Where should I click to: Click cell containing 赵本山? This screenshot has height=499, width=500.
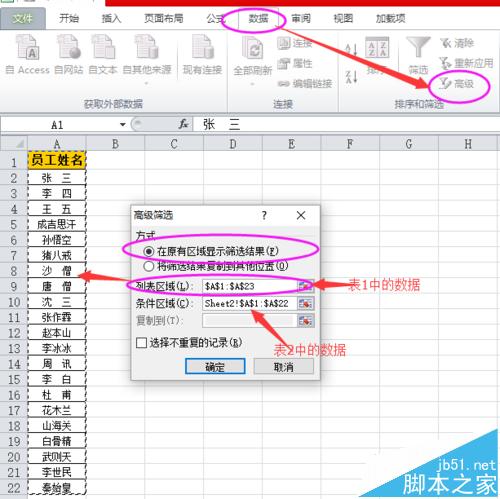coord(57,333)
